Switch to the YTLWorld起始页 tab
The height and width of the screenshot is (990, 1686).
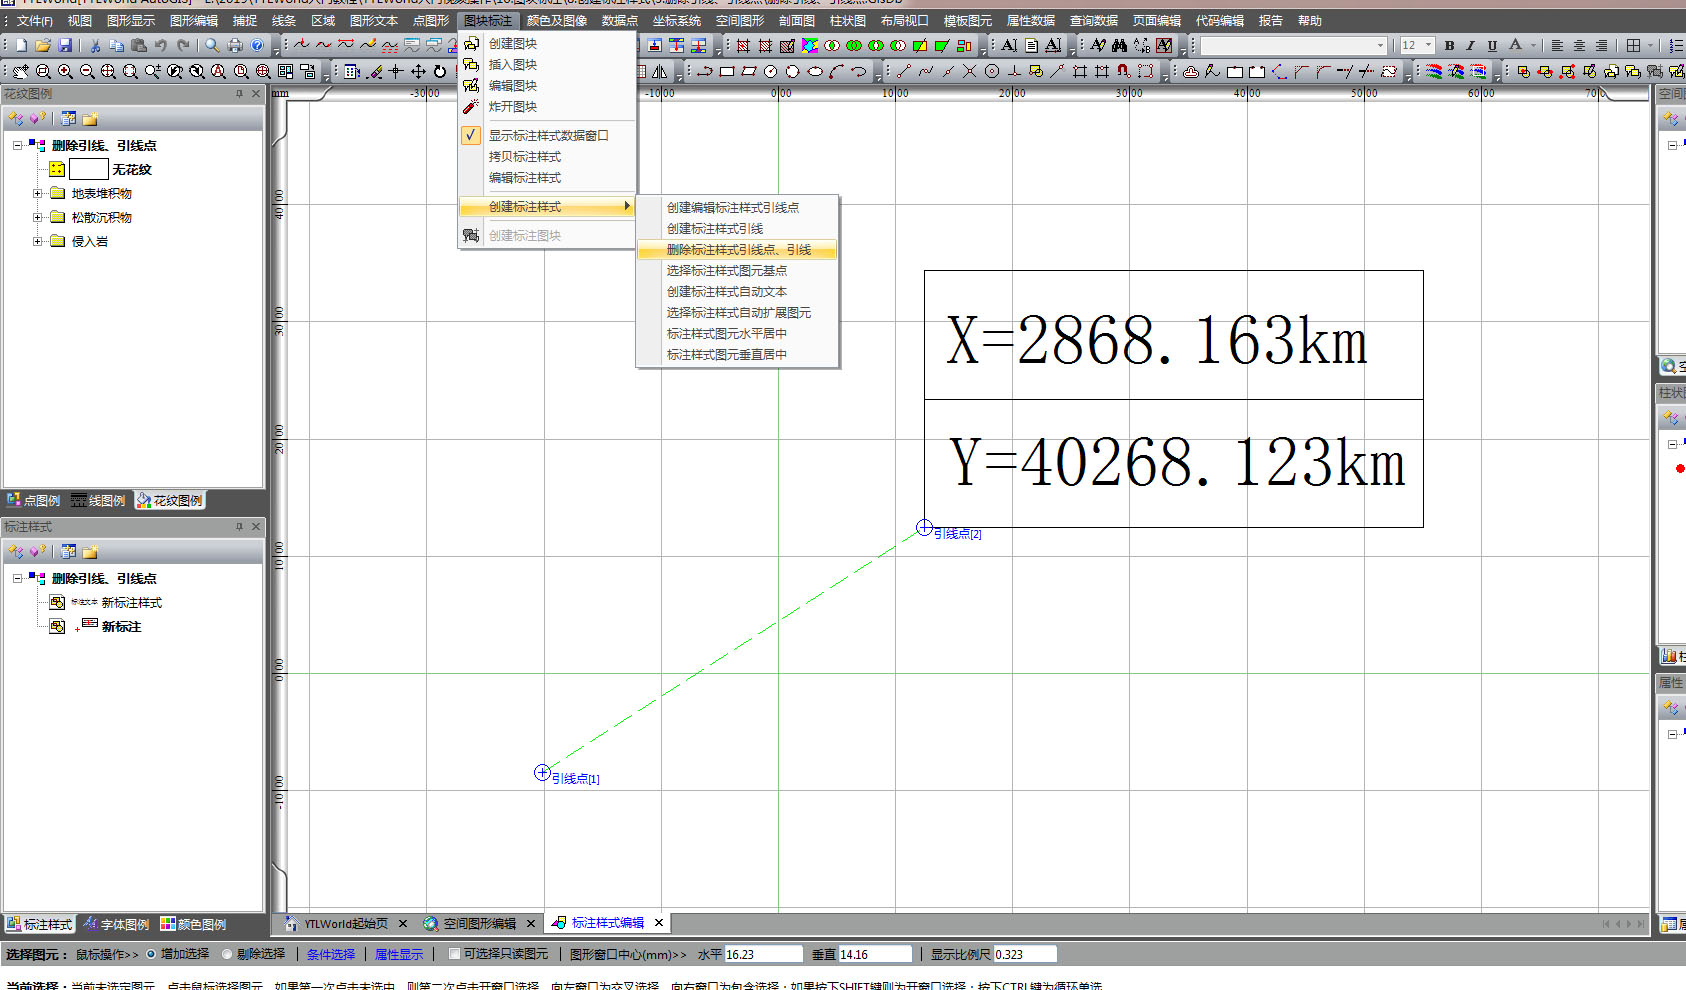click(x=346, y=924)
